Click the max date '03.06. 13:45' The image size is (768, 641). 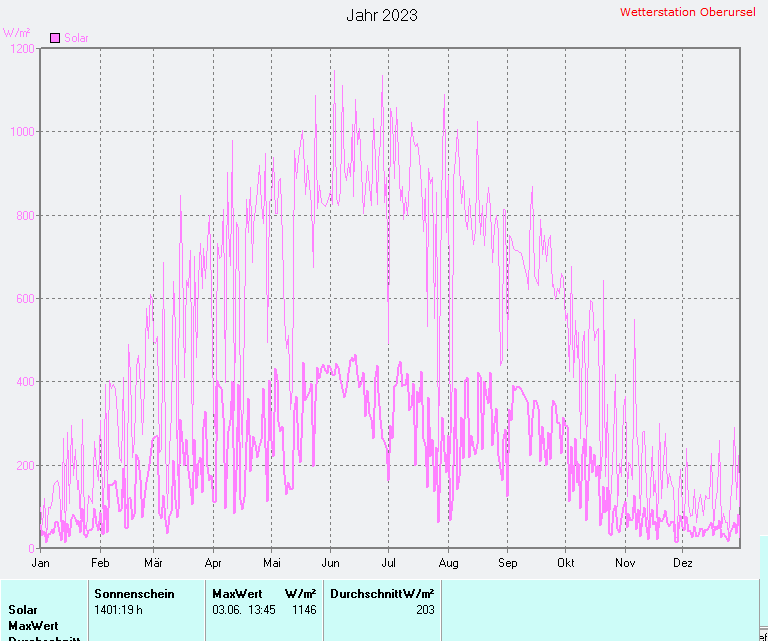point(244,610)
